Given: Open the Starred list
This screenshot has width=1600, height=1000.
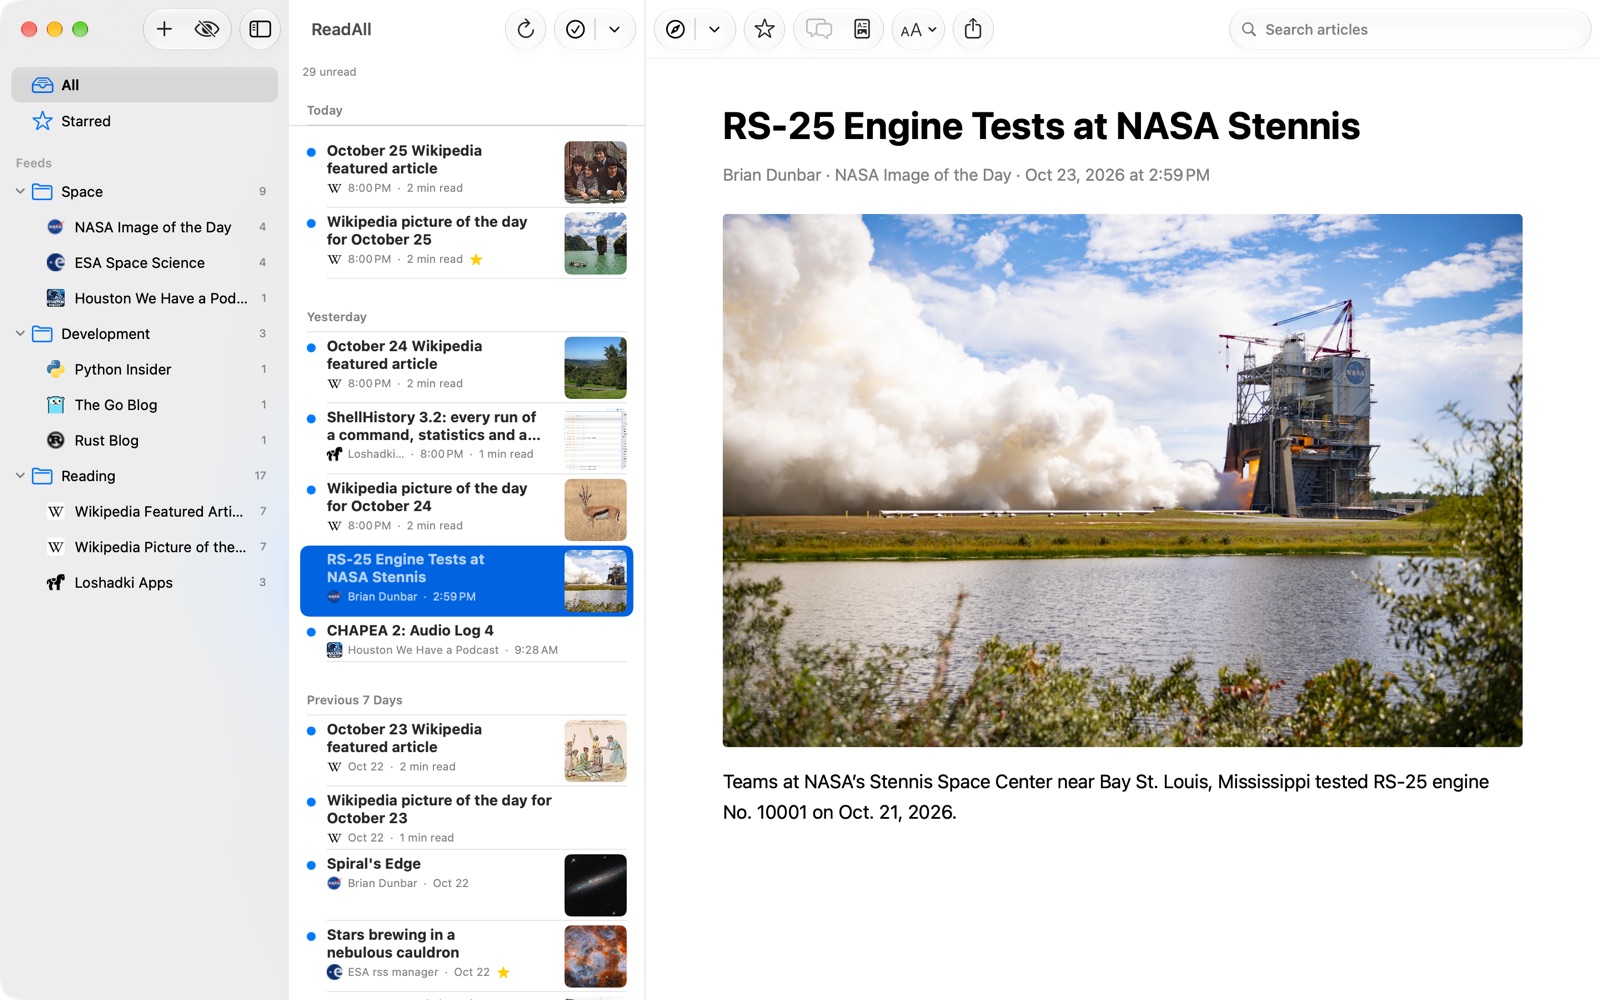Looking at the screenshot, I should pos(144,121).
